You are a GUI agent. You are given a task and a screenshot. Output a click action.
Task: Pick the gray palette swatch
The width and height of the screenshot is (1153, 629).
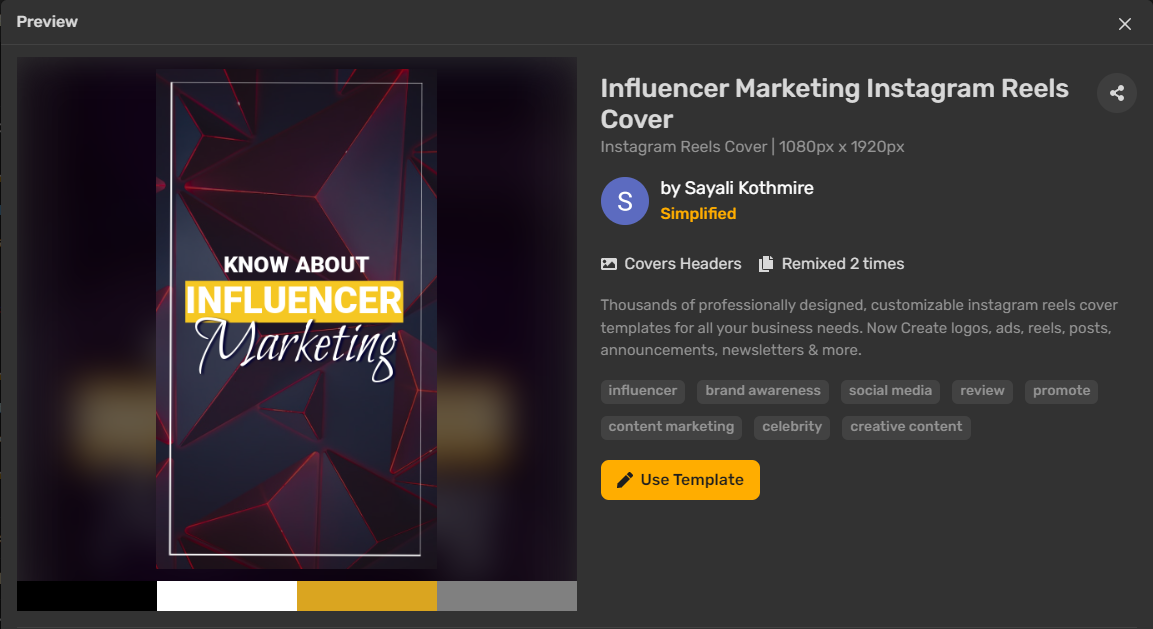click(x=507, y=596)
